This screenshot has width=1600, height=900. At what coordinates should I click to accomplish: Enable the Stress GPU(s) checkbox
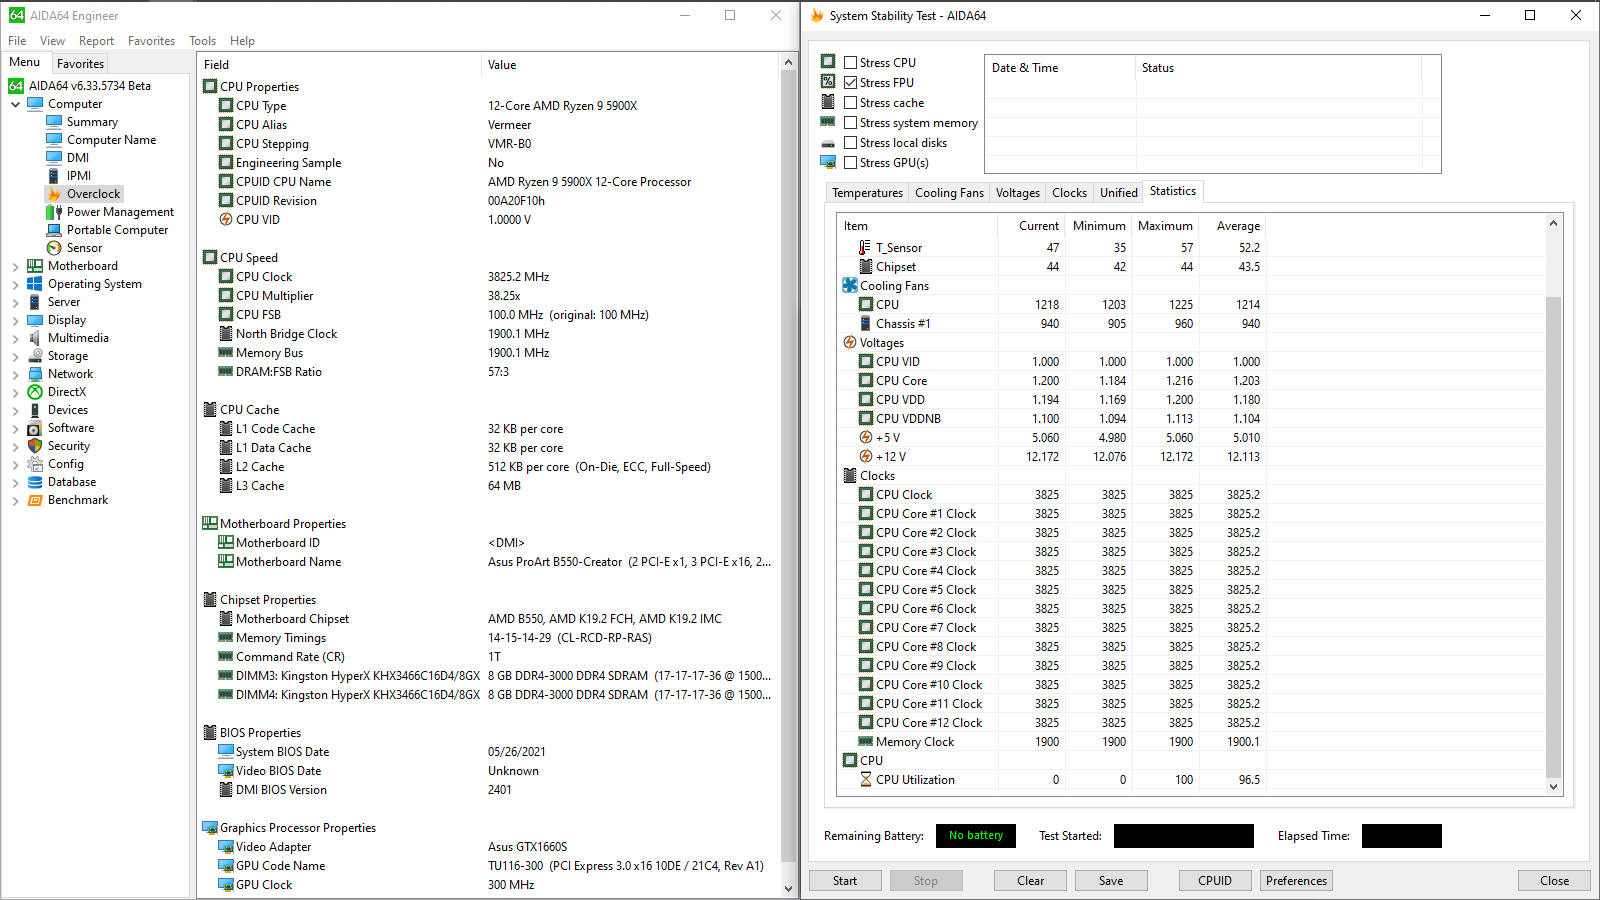pyautogui.click(x=850, y=162)
